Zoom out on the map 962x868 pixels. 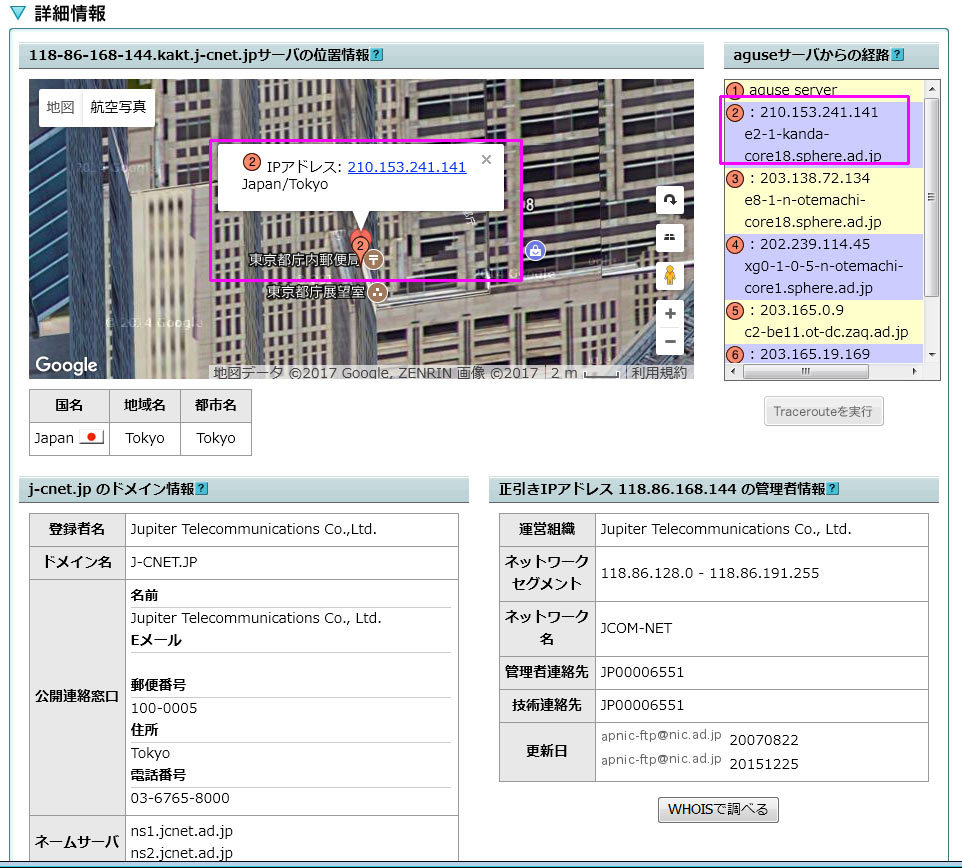point(670,341)
